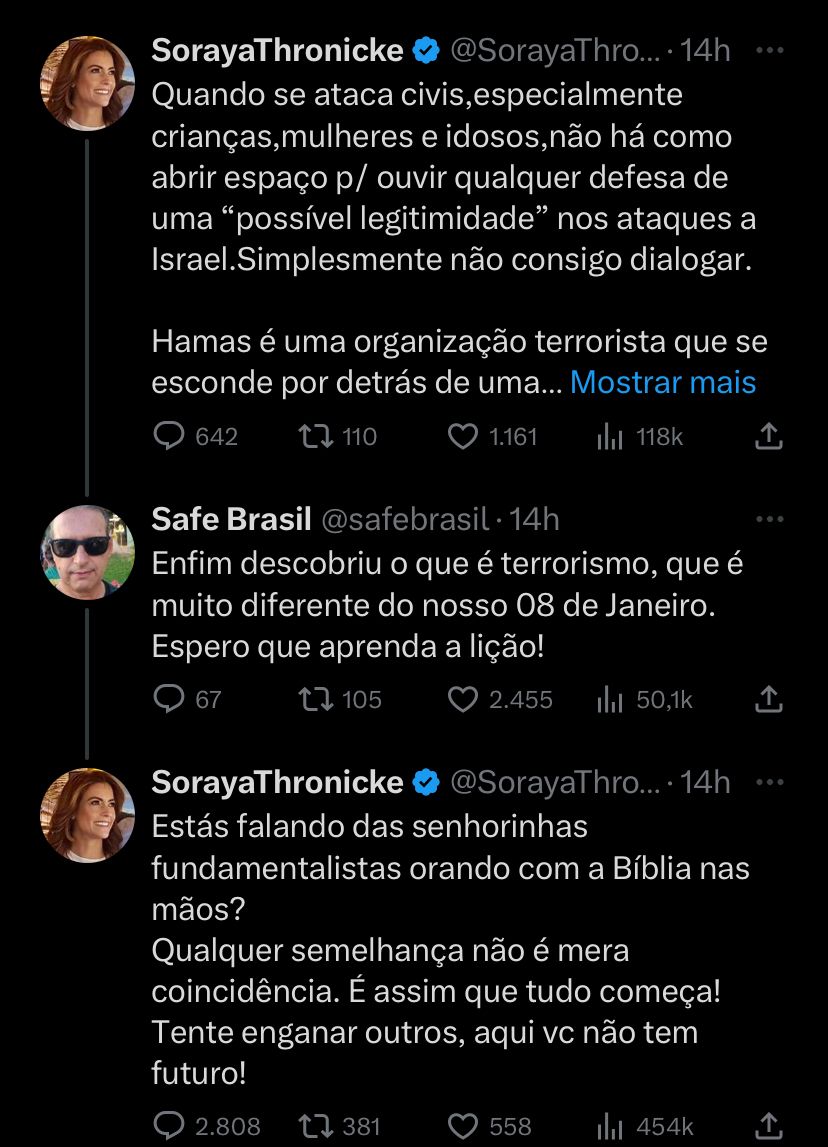Screen dimensions: 828x1147
Task: Retweet Safe Brasil's tweet with 105 retweets
Action: pyautogui.click(x=316, y=699)
